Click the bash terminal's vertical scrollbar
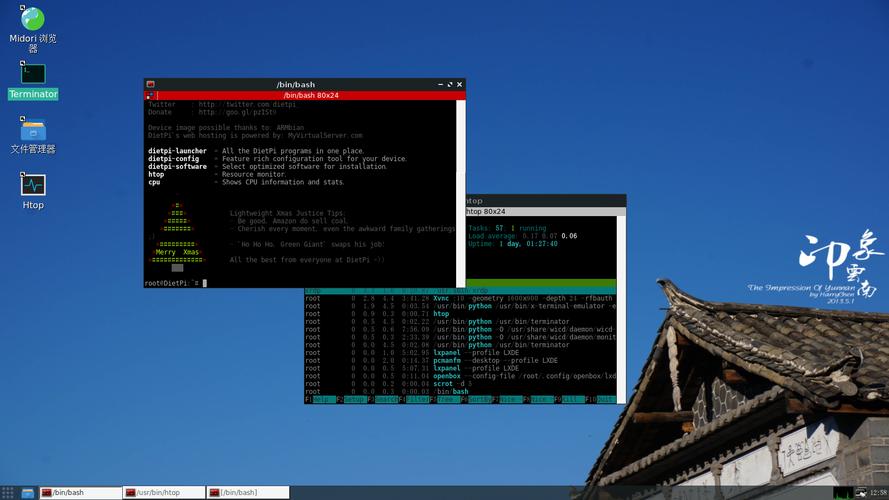Viewport: 889px width, 500px height. 462,190
